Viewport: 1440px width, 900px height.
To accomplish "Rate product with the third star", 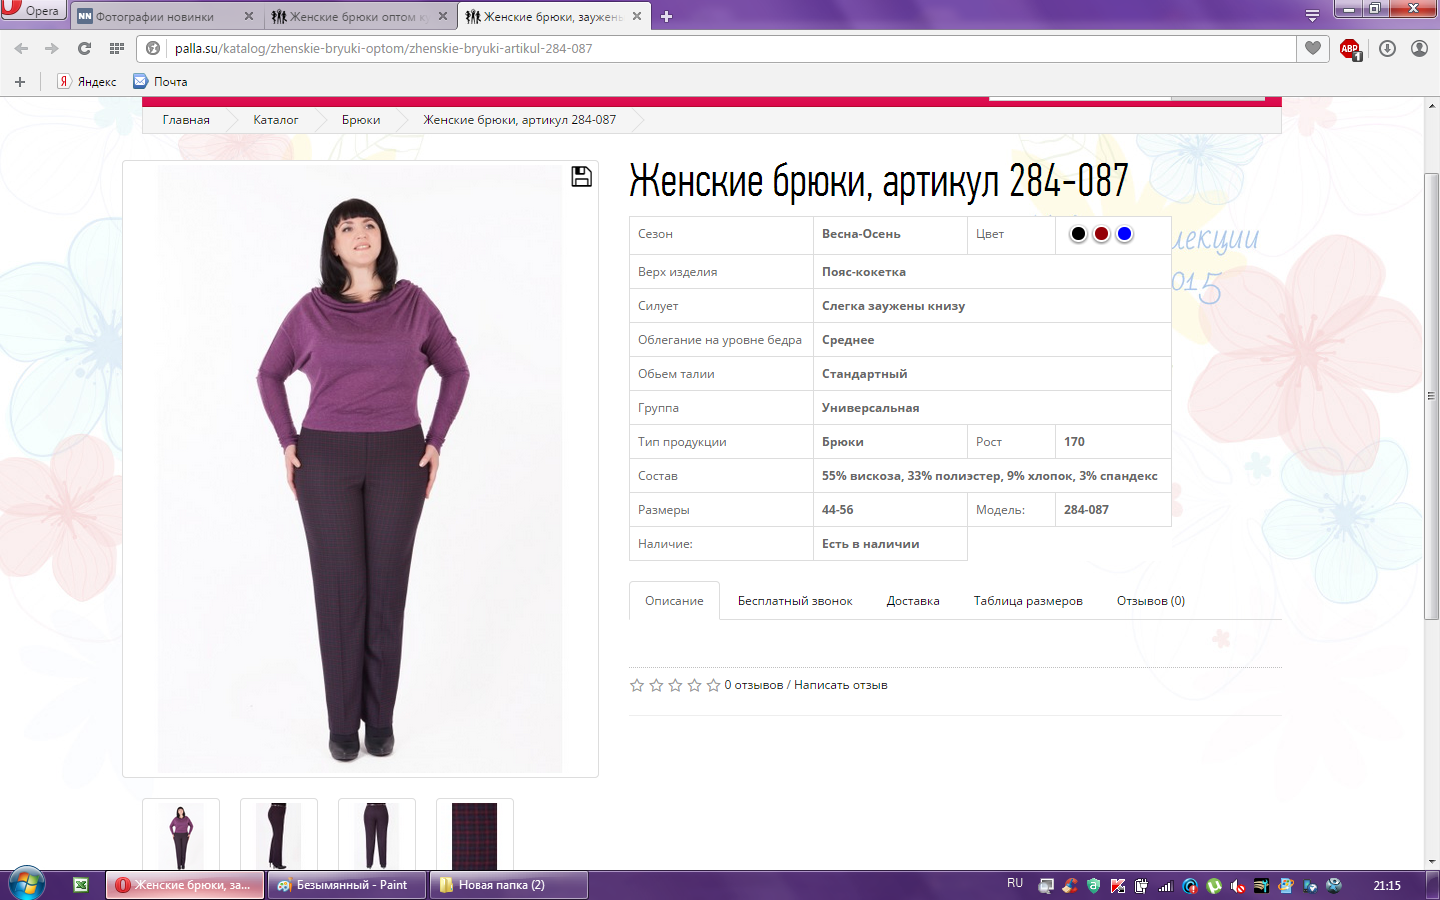I will point(675,685).
